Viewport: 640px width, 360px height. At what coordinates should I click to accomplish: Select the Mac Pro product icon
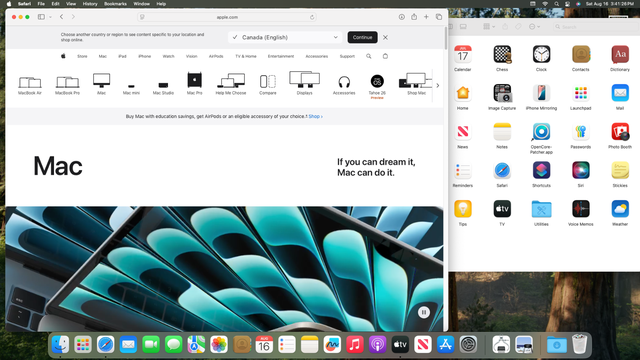194,83
